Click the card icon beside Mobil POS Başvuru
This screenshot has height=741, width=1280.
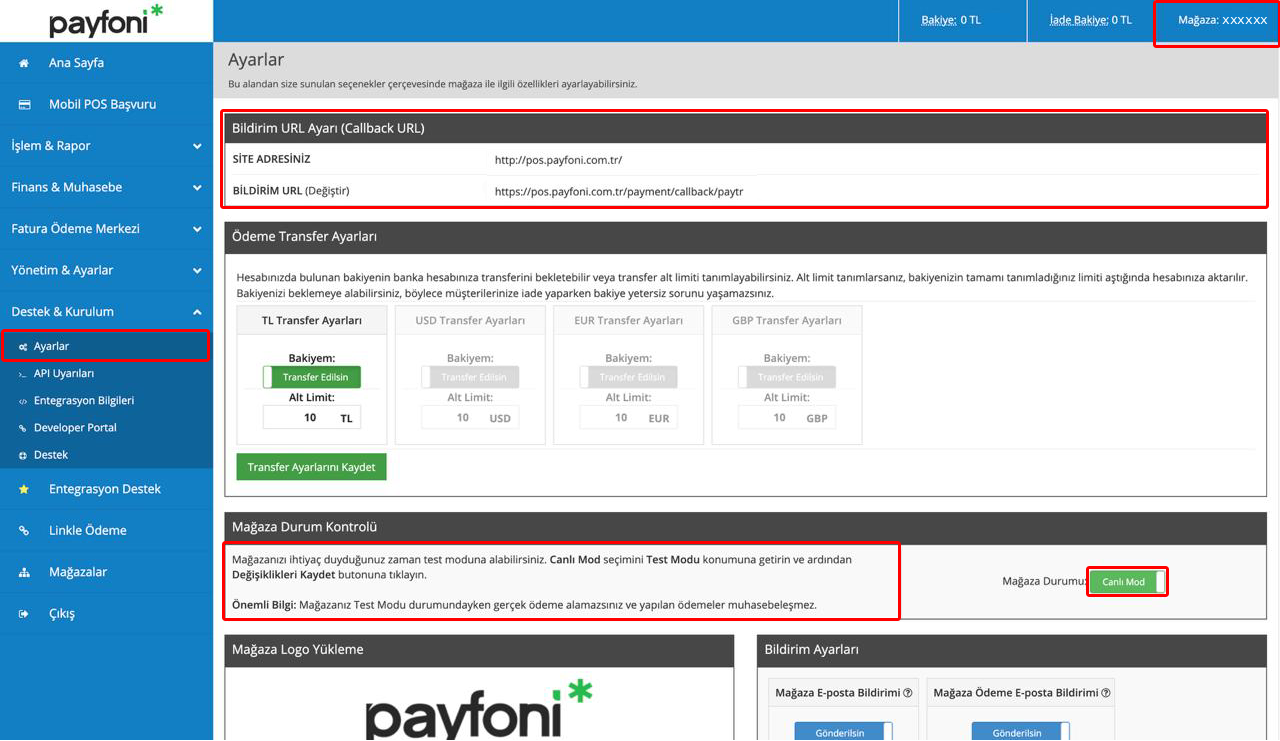click(x=24, y=104)
